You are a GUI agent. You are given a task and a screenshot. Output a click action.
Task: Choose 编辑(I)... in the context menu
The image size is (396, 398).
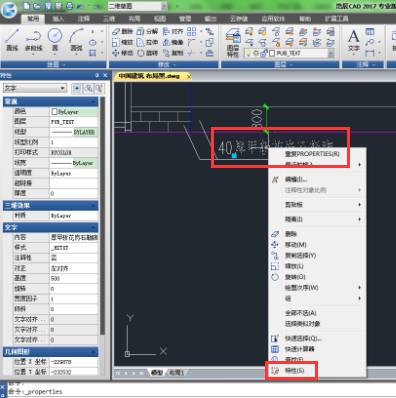coord(295,179)
